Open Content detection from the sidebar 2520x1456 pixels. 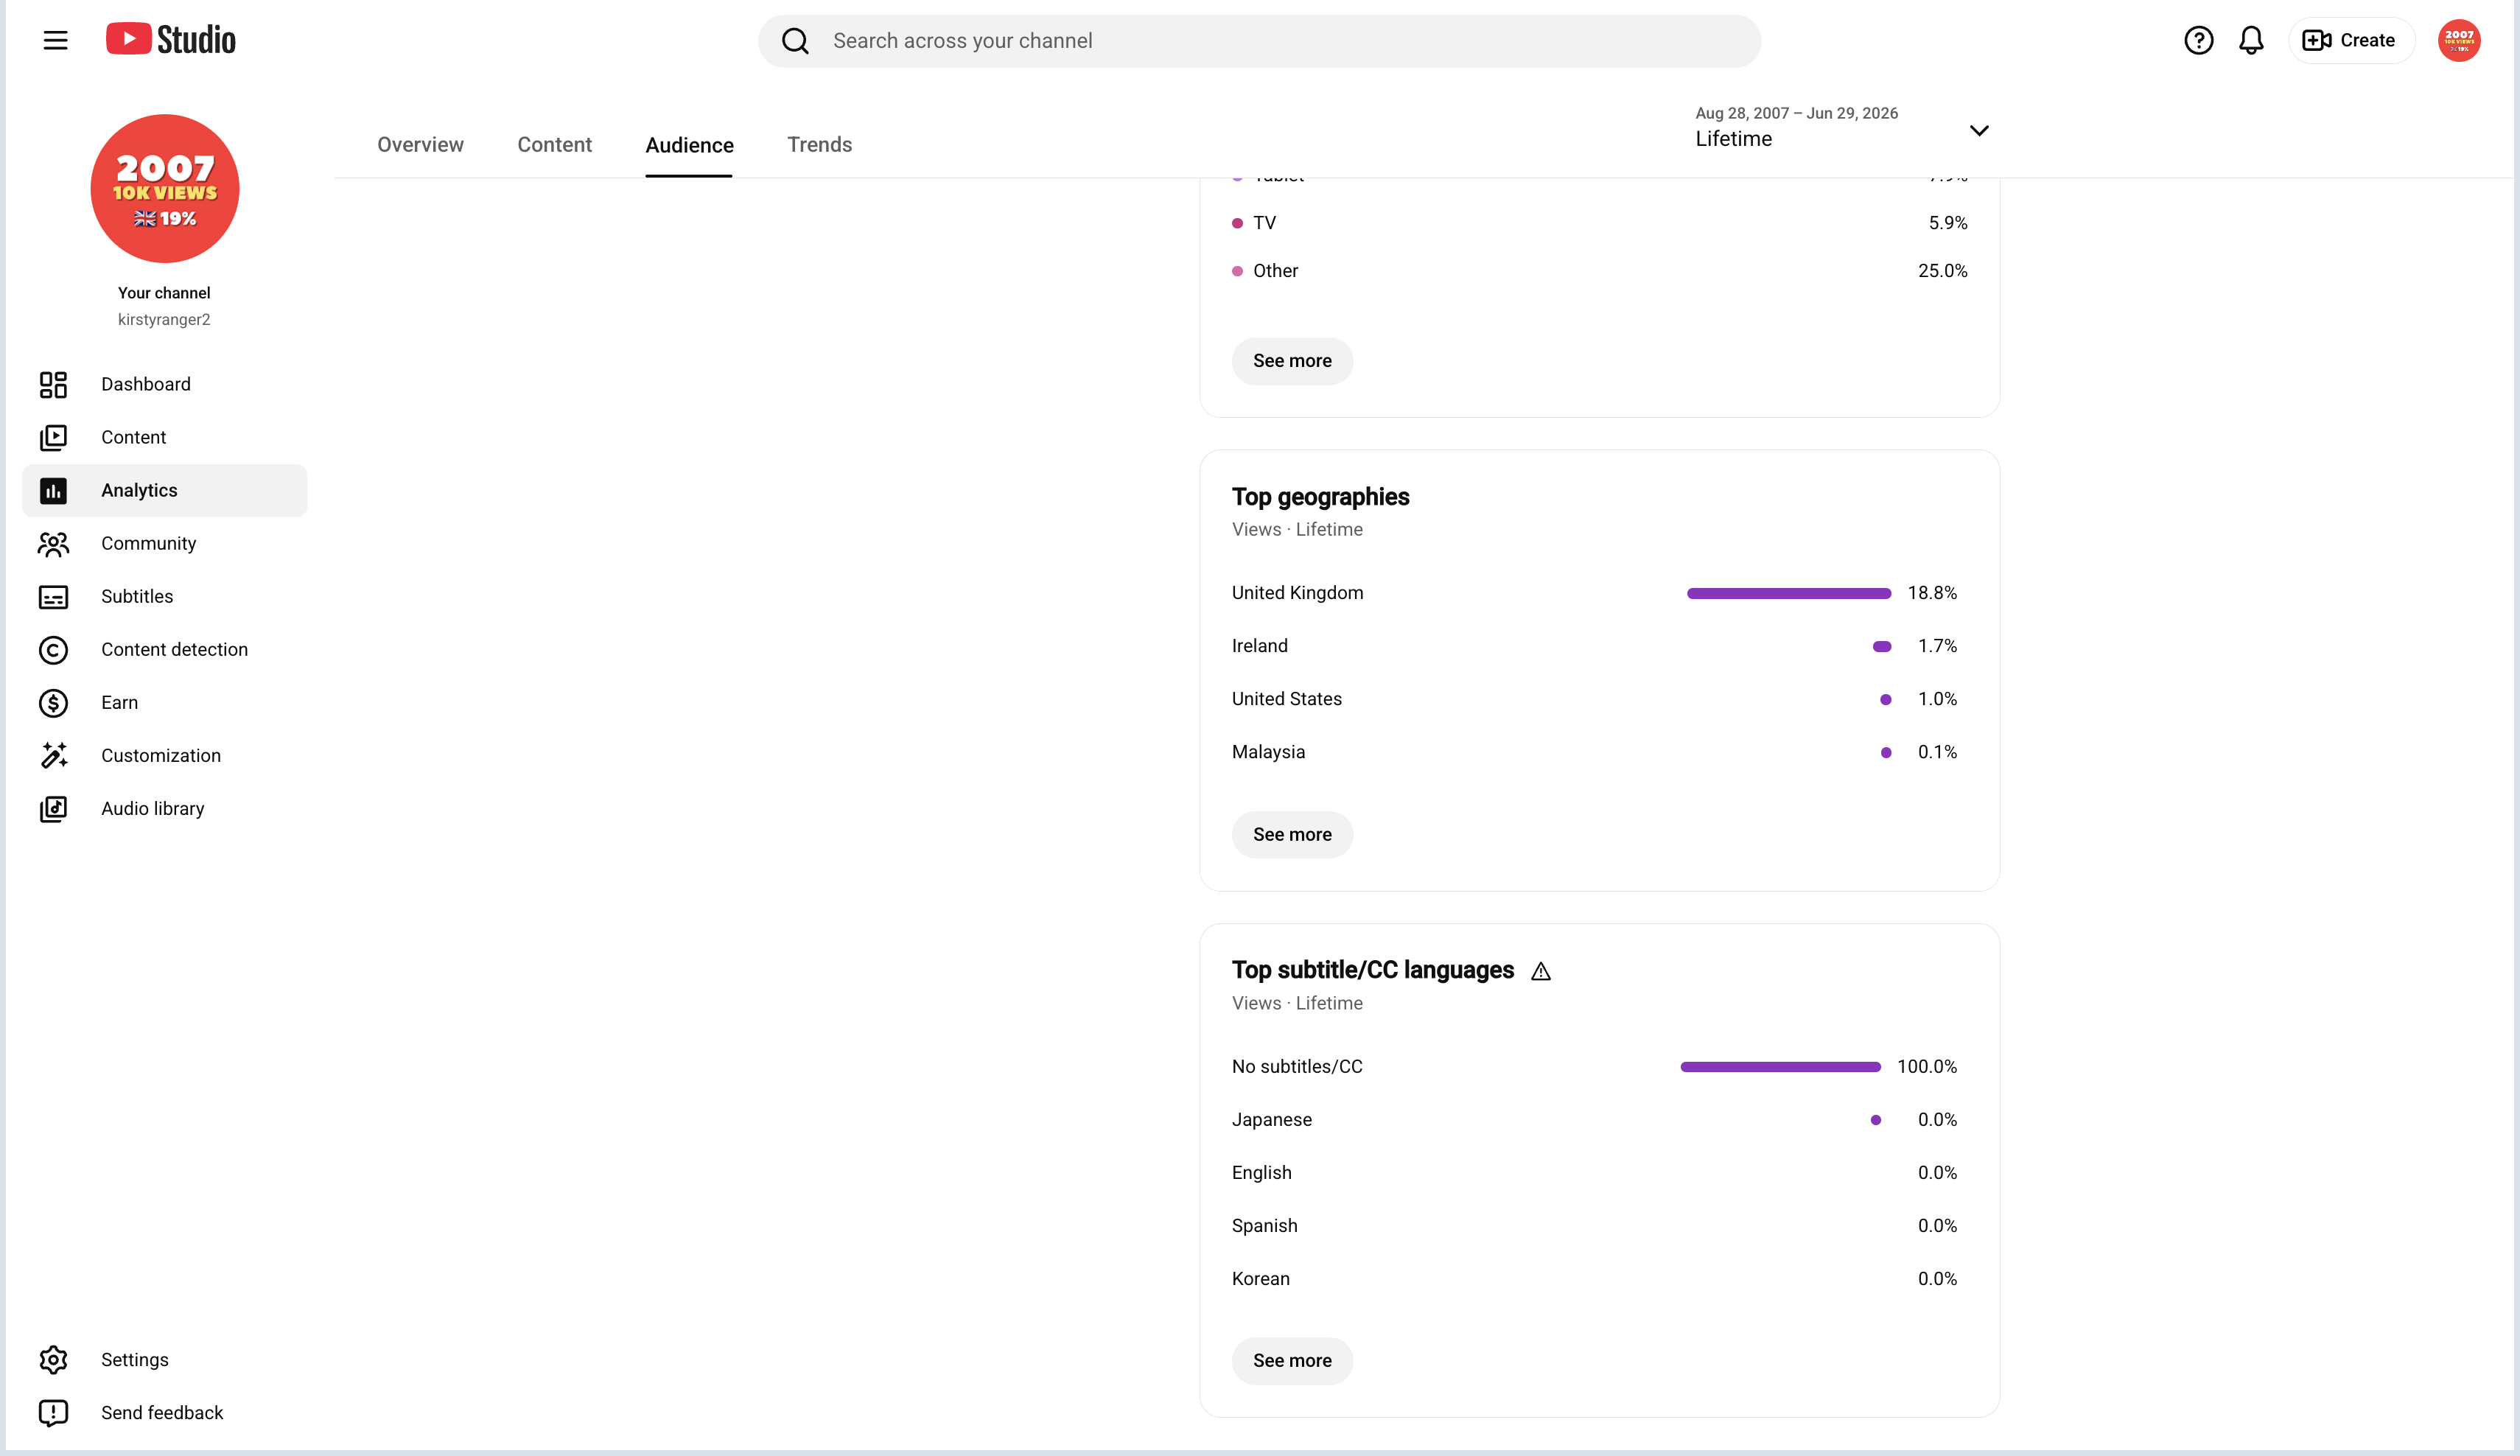click(x=164, y=649)
